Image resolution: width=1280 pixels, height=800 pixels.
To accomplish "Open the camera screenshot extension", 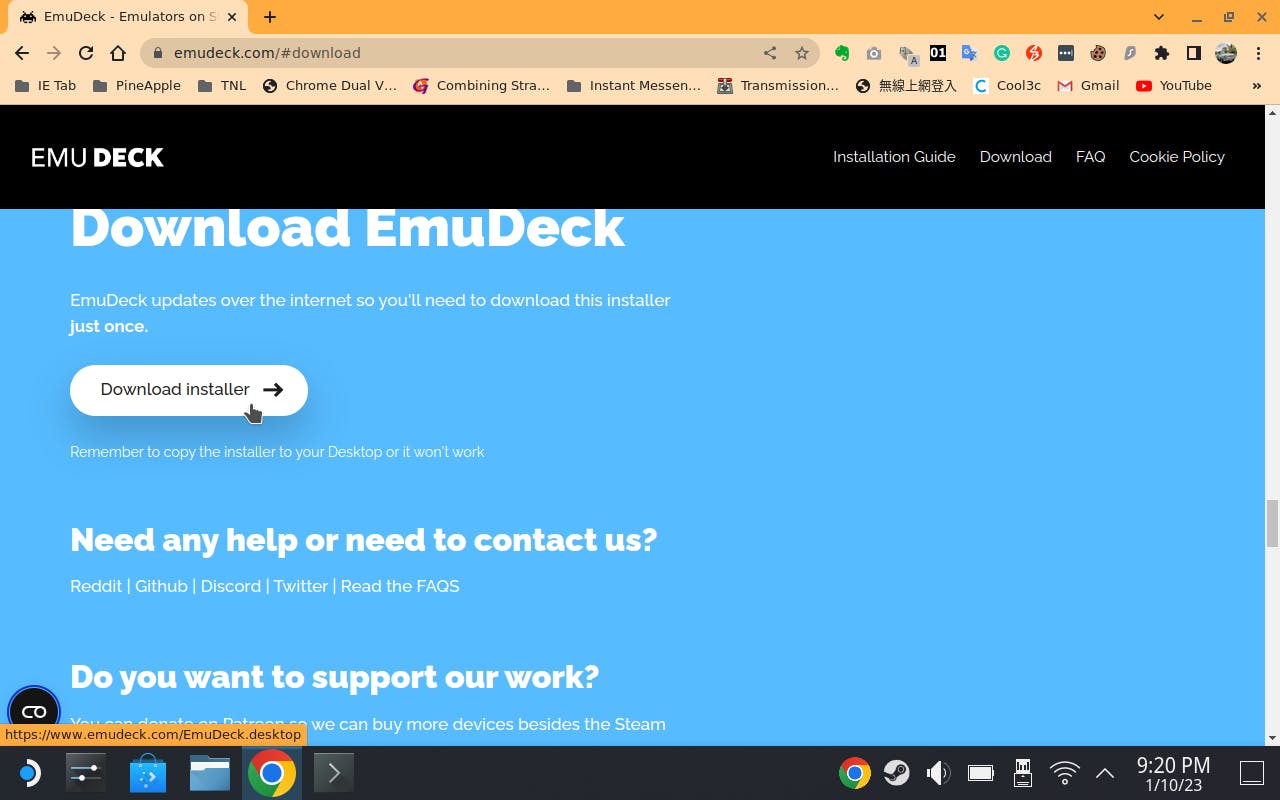I will pyautogui.click(x=874, y=53).
